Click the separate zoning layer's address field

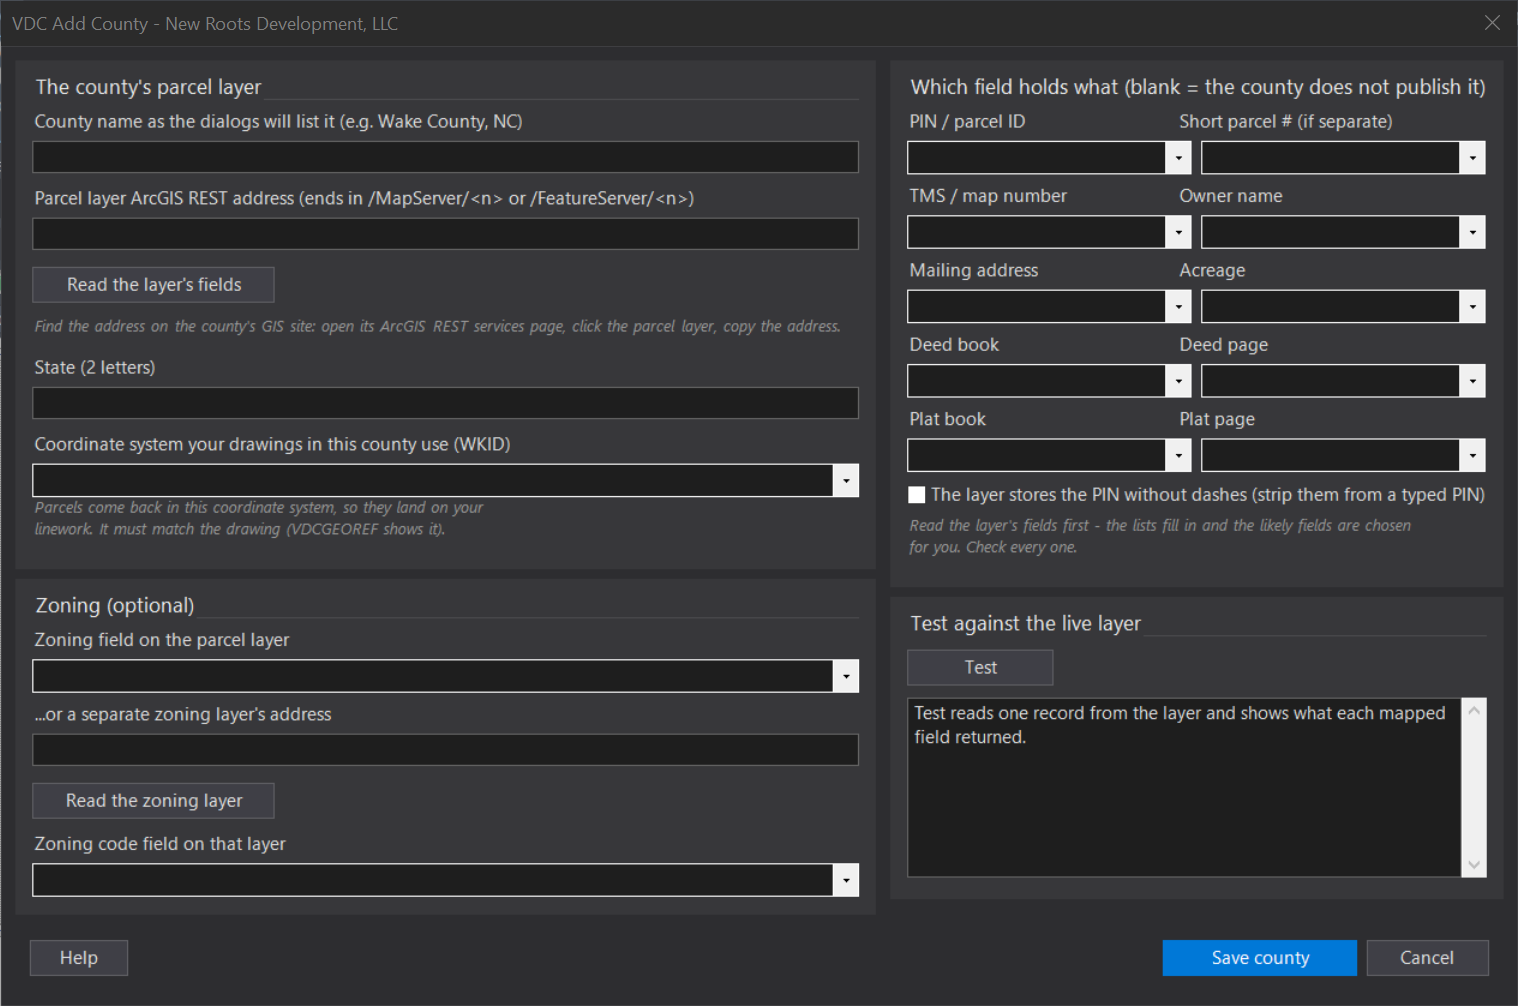point(445,750)
